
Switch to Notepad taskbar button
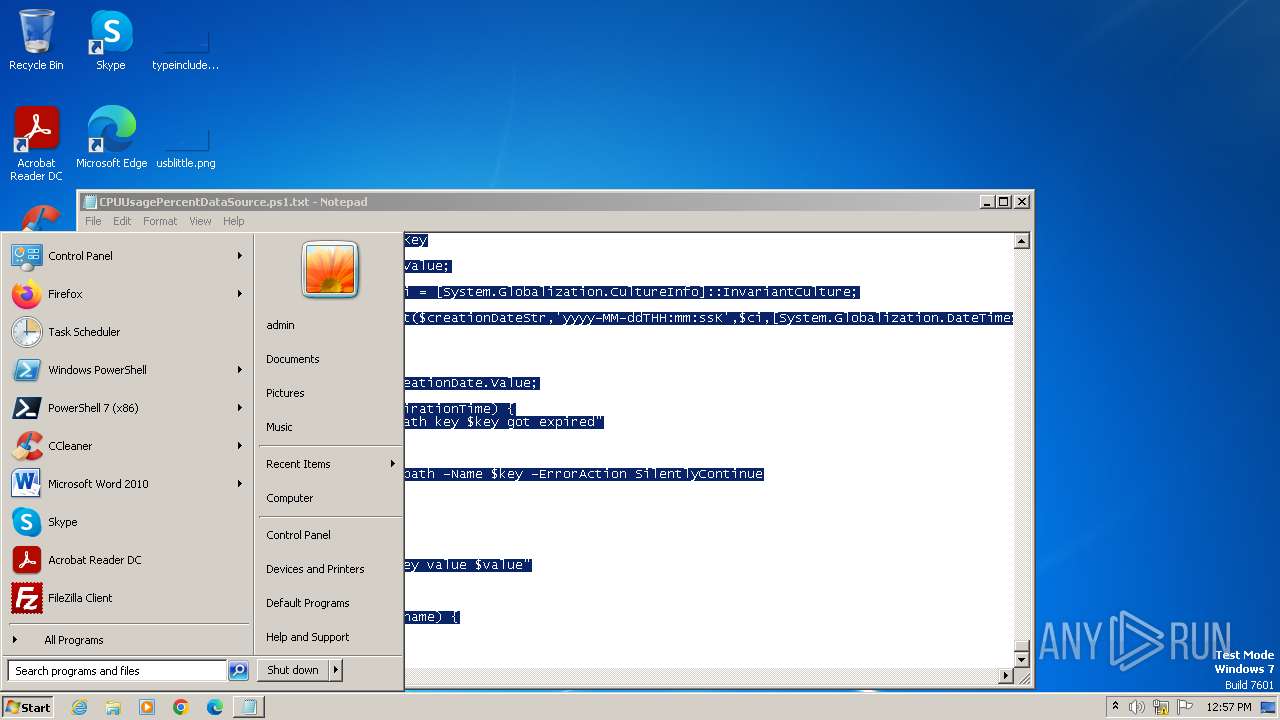(x=249, y=707)
